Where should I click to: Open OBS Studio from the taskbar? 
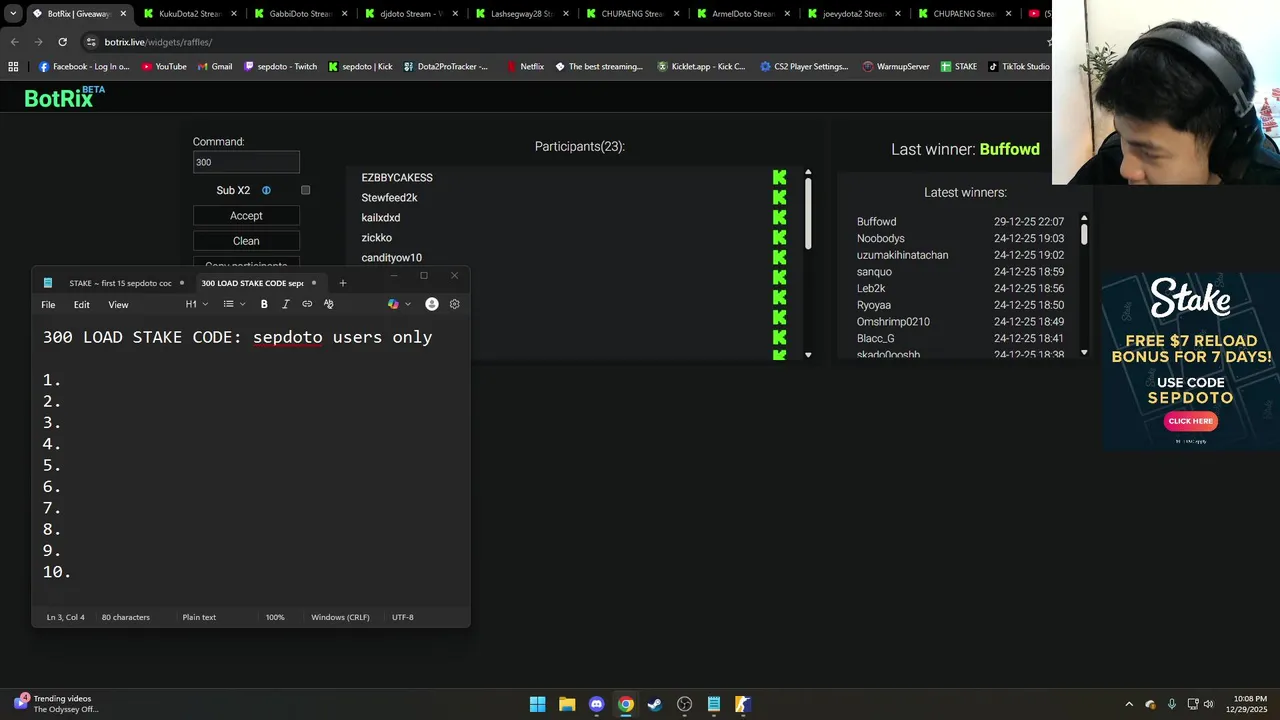tap(684, 704)
